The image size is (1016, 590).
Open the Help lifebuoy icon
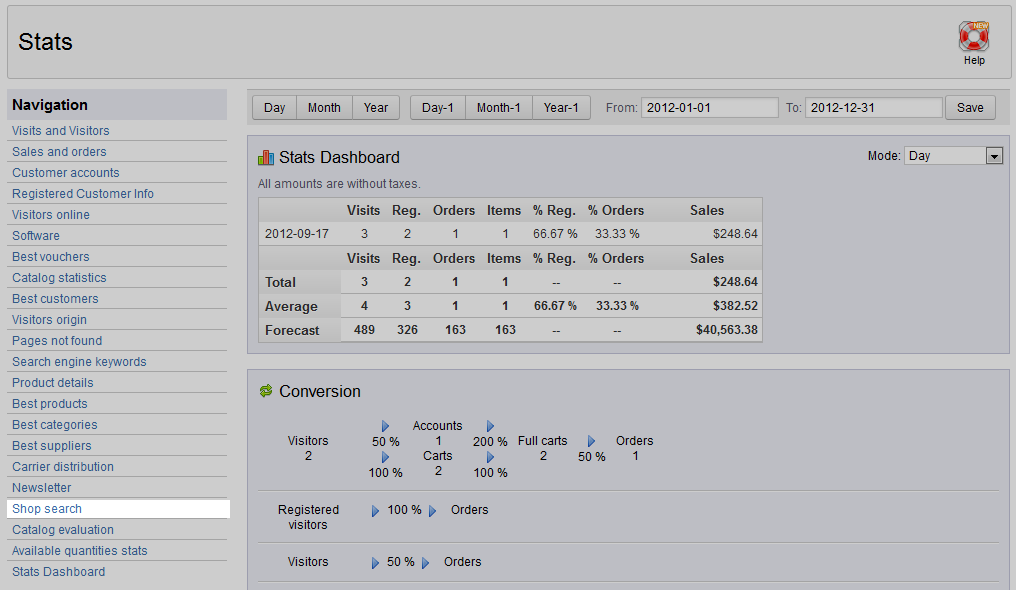(973, 37)
